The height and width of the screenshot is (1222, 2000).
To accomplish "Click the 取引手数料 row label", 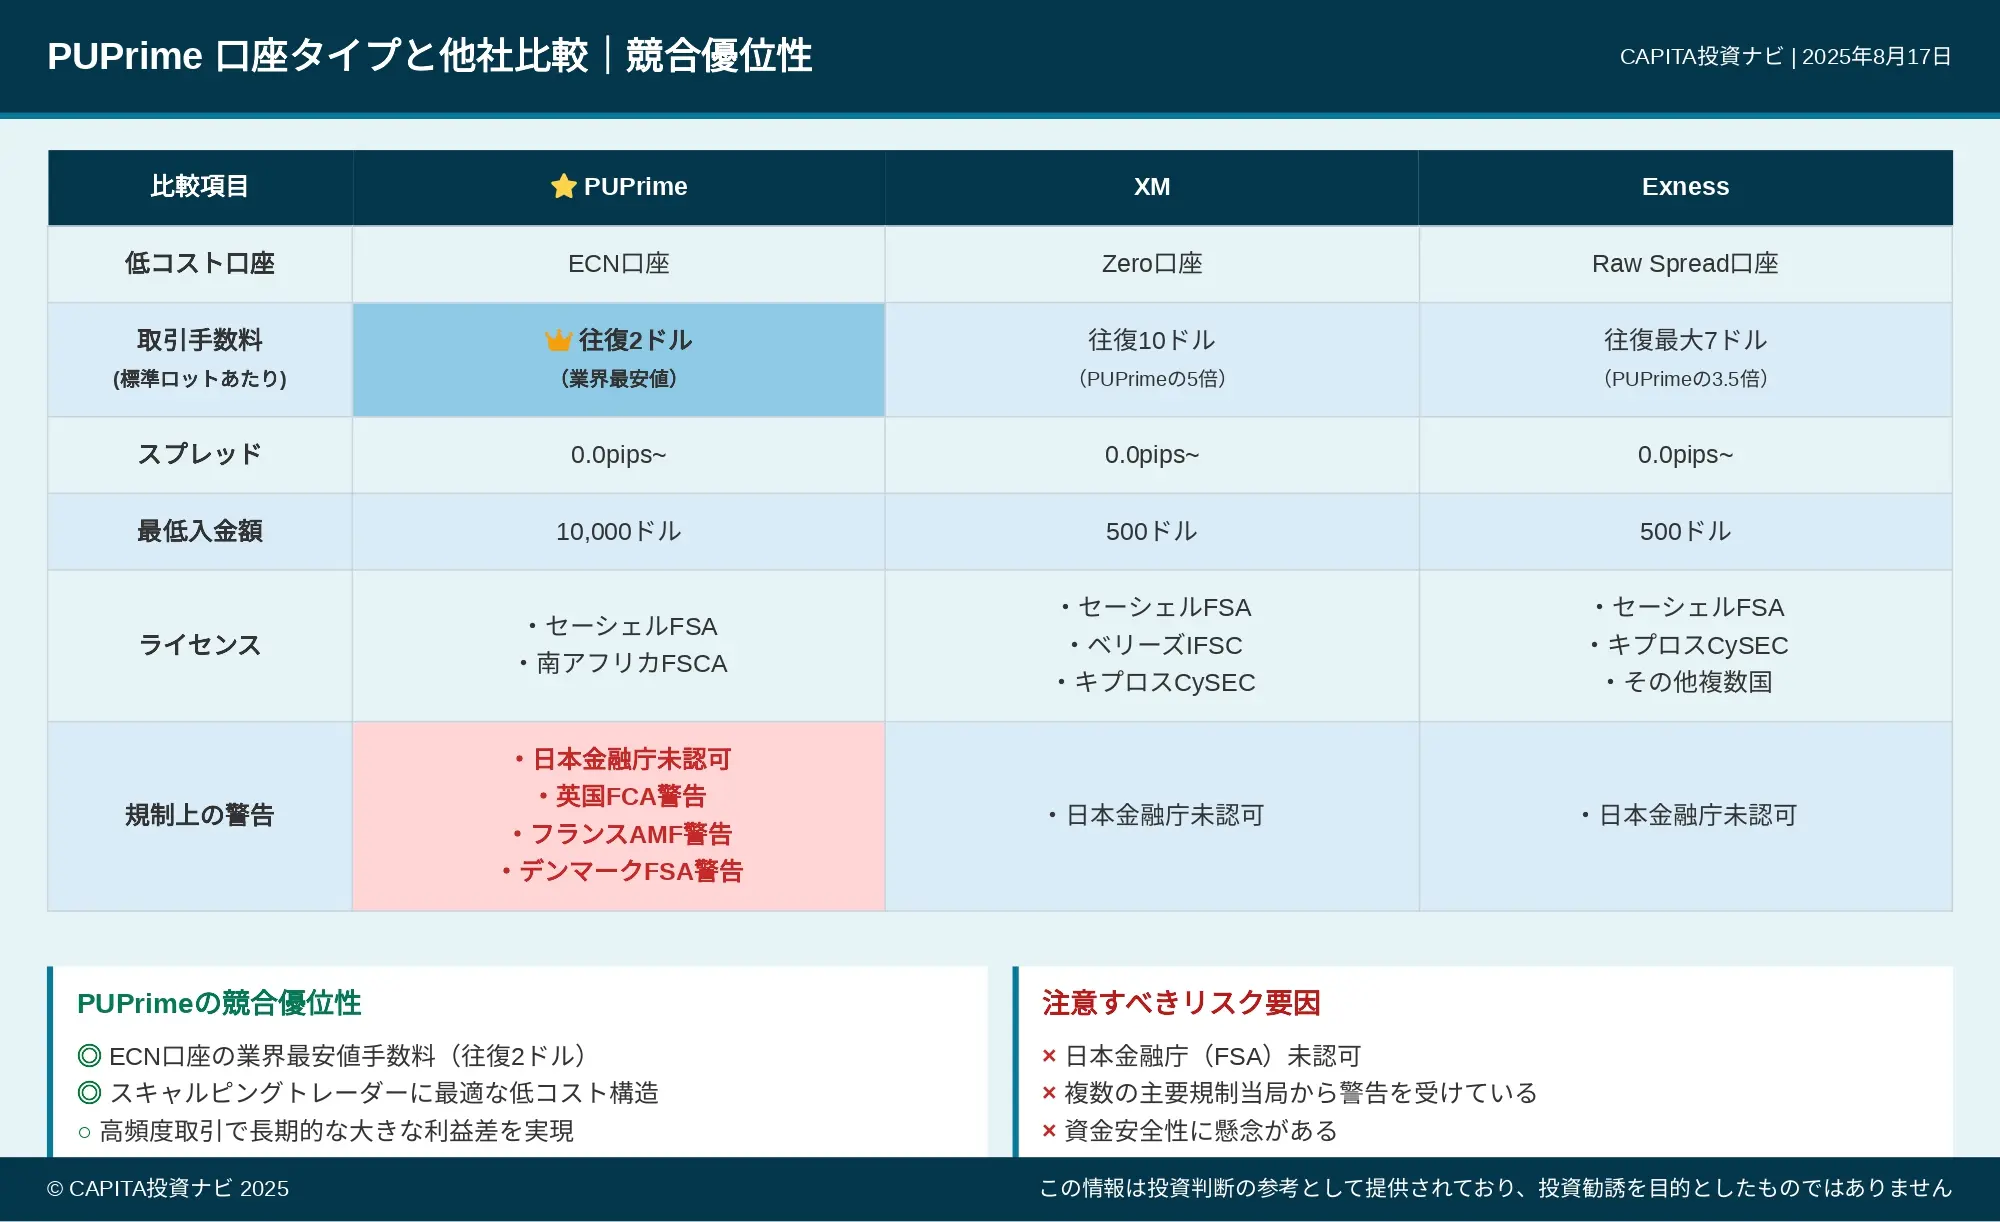I will pyautogui.click(x=200, y=341).
